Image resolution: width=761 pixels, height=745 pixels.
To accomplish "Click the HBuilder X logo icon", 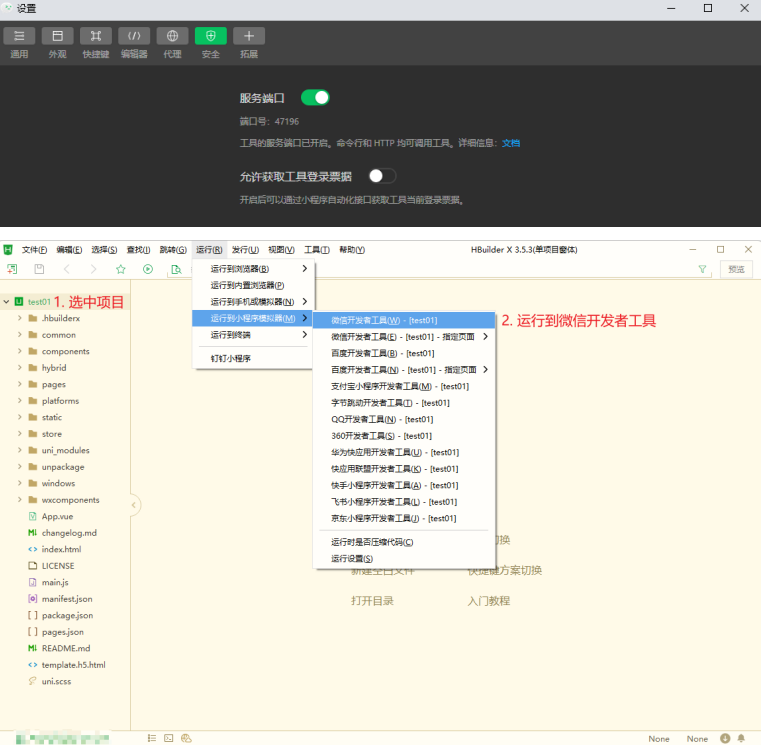I will [8, 249].
